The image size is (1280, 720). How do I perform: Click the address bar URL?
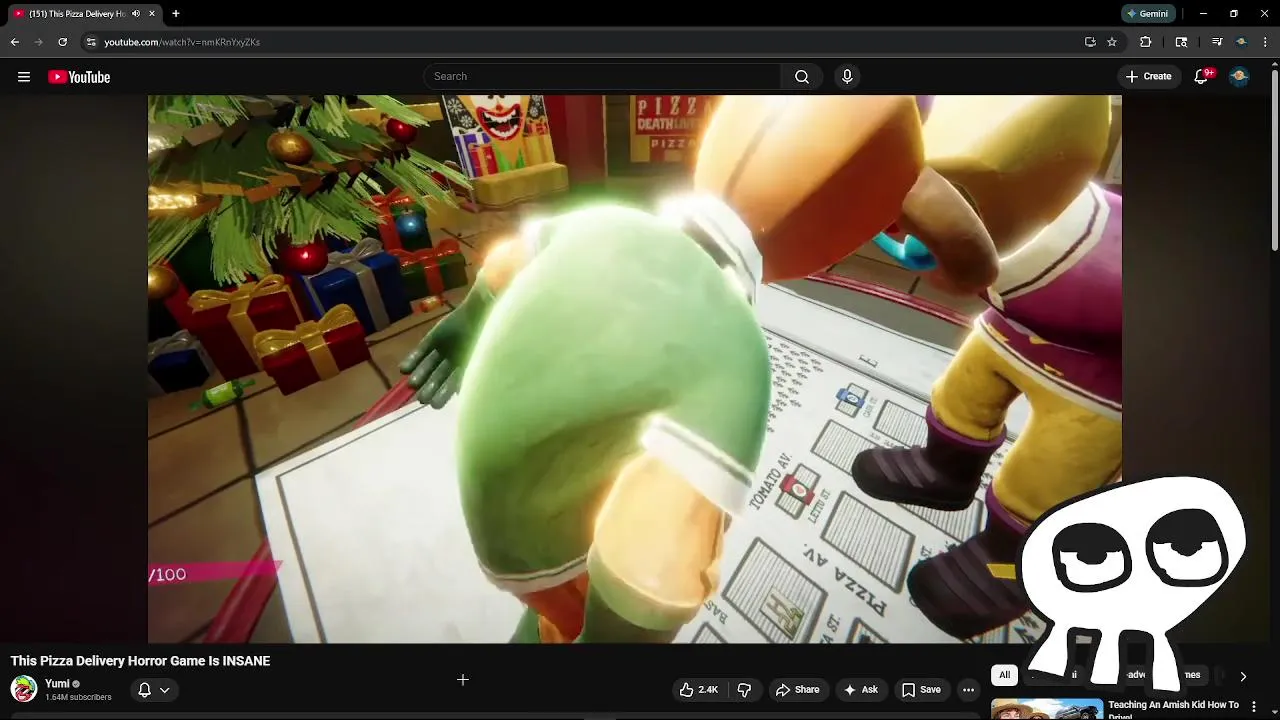pyautogui.click(x=182, y=42)
